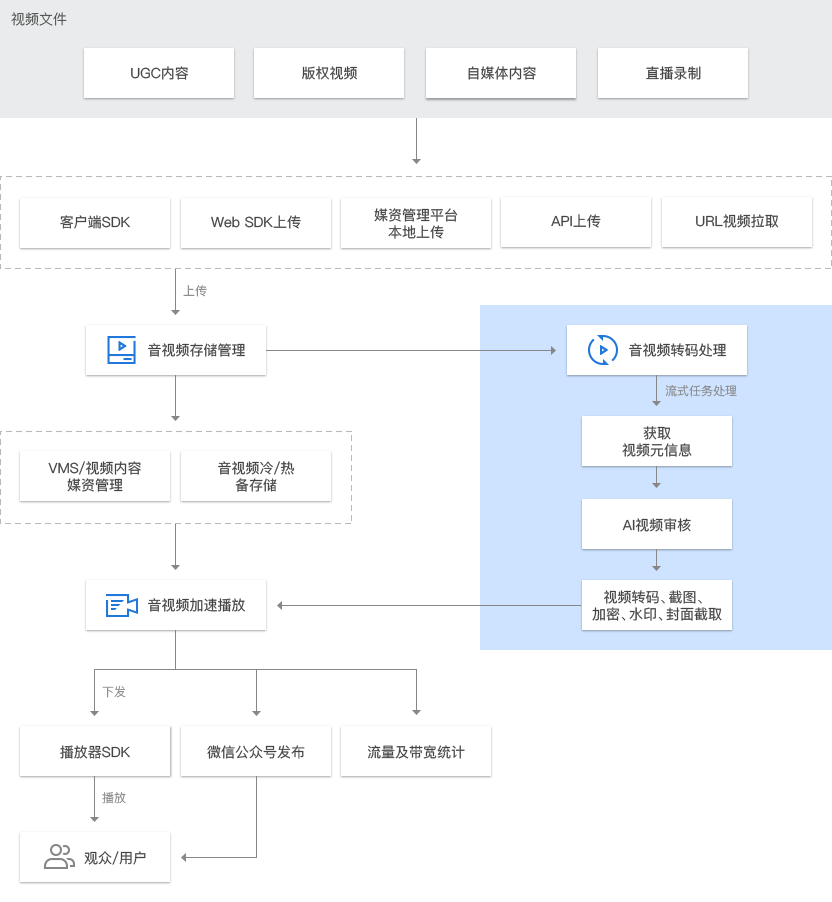Click the 播放 arrow label
The width and height of the screenshot is (832, 902).
(114, 797)
